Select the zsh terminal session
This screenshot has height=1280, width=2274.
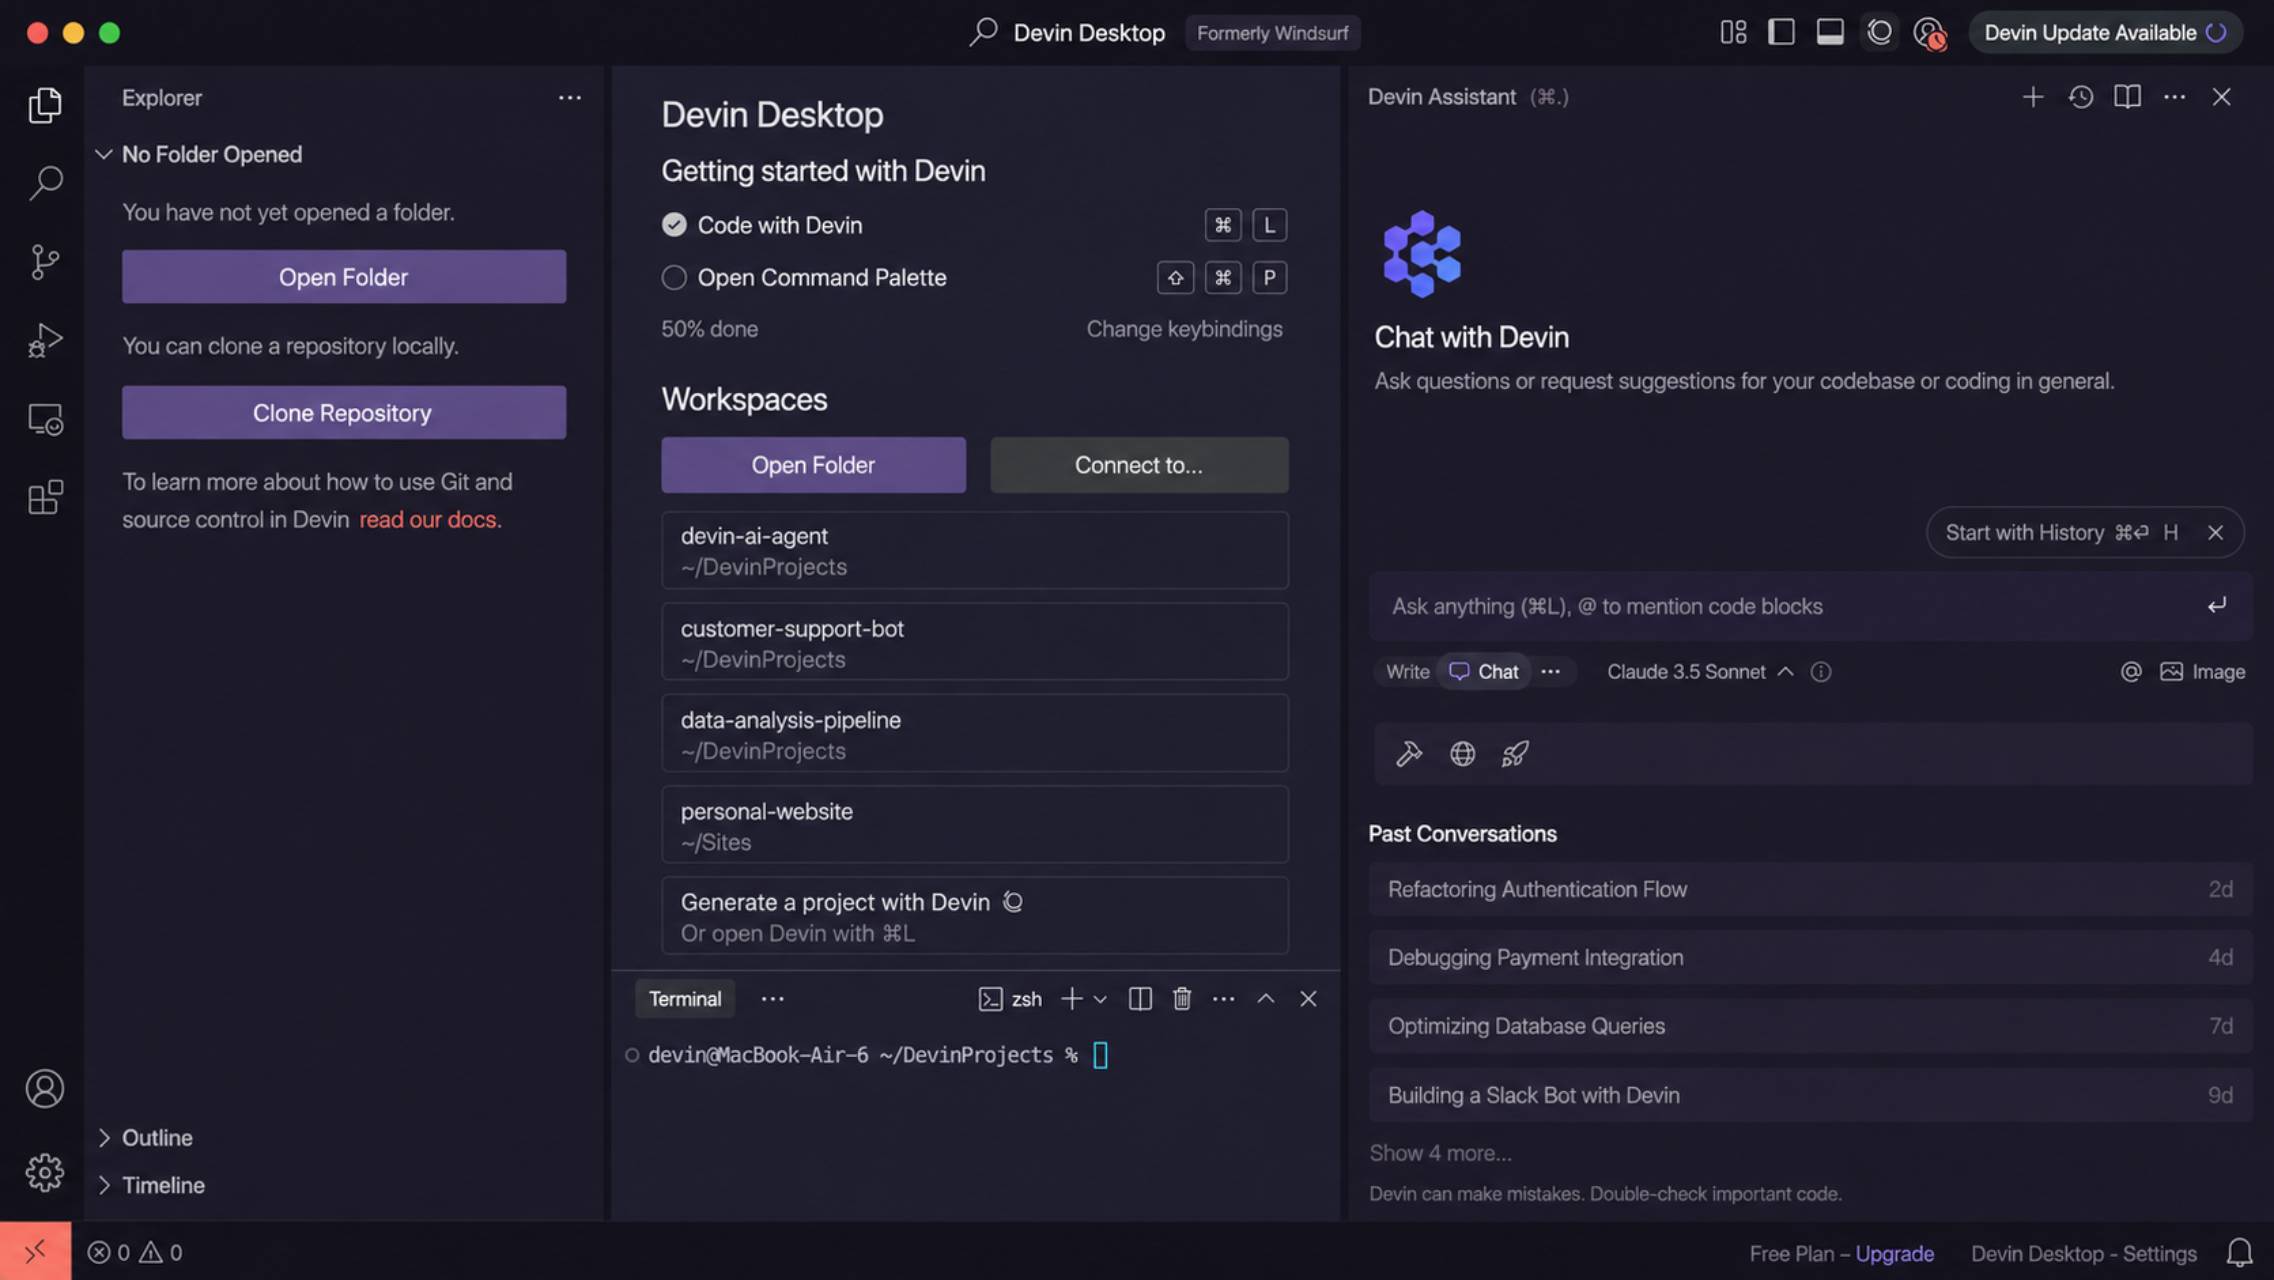coord(1010,999)
